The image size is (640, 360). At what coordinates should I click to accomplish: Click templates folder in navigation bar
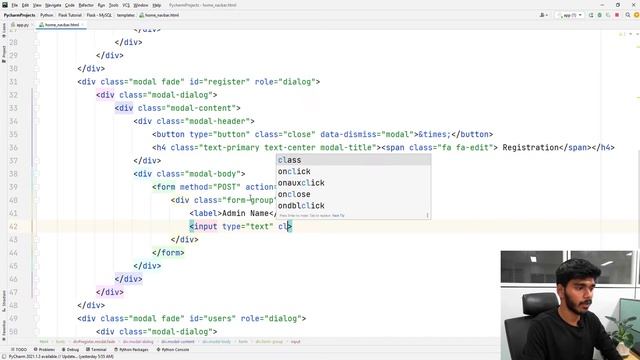(x=126, y=15)
